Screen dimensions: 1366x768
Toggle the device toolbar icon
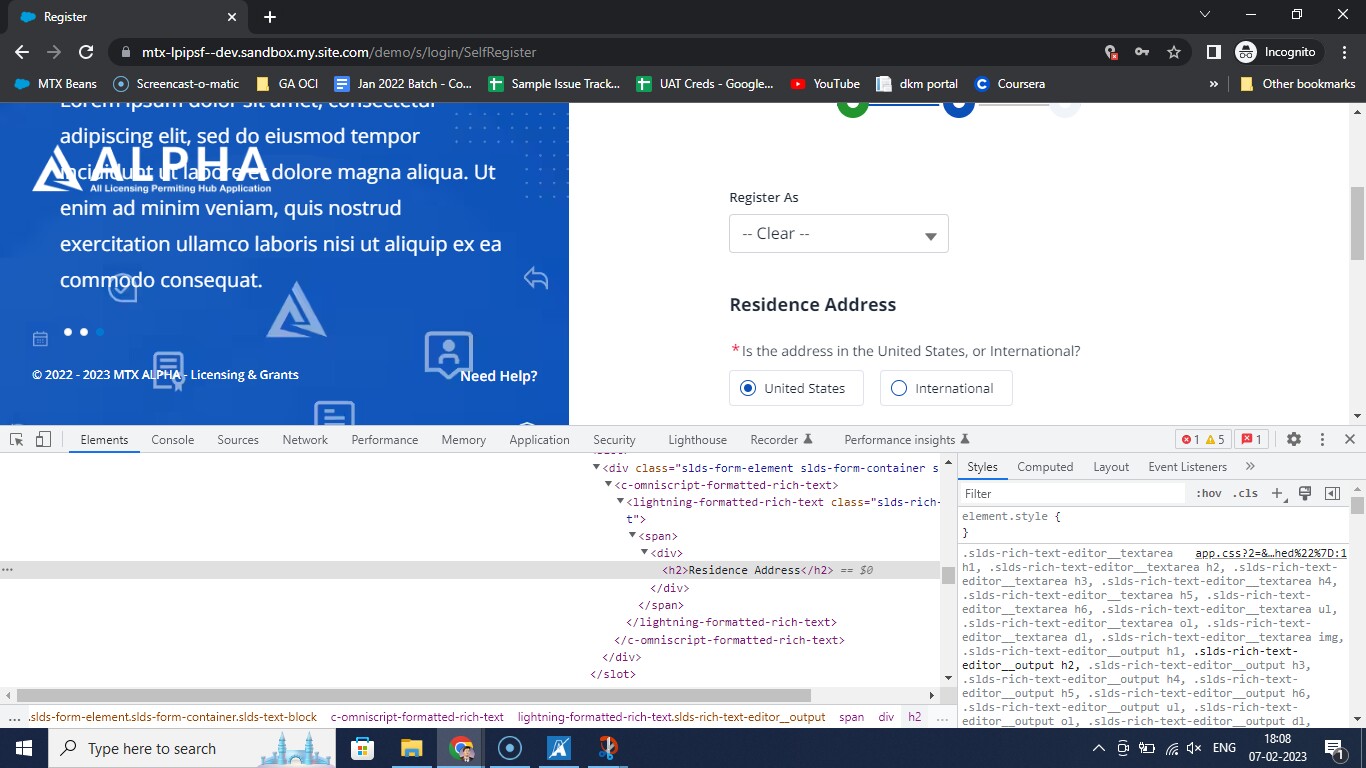[43, 440]
